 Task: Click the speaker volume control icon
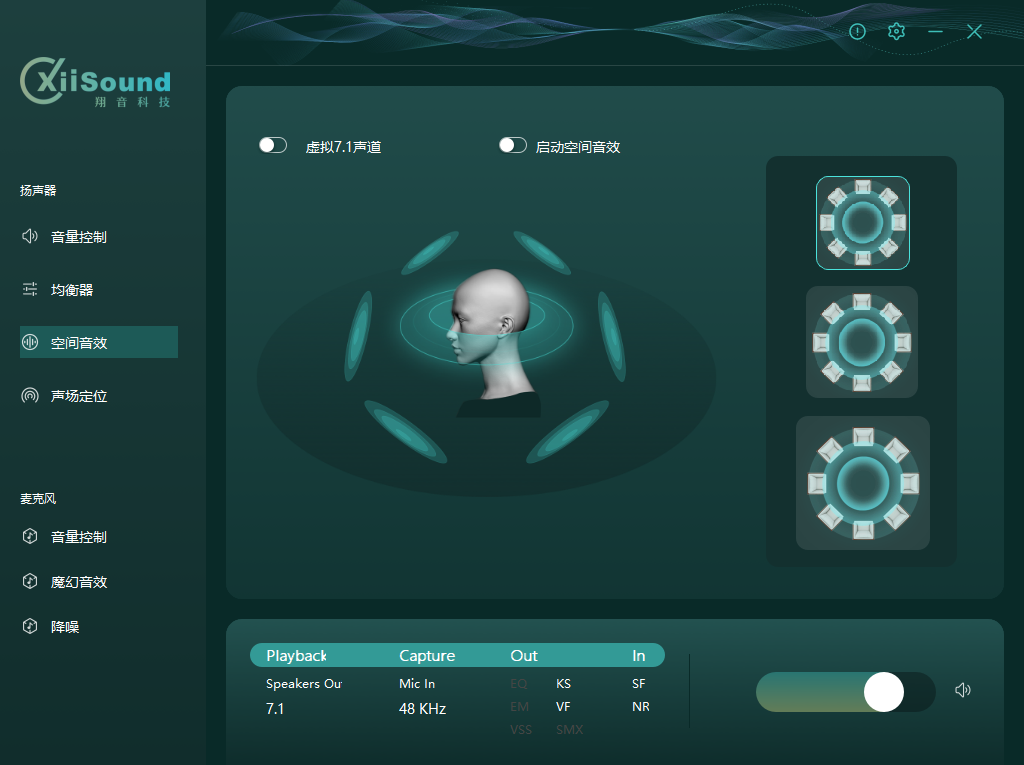point(30,237)
